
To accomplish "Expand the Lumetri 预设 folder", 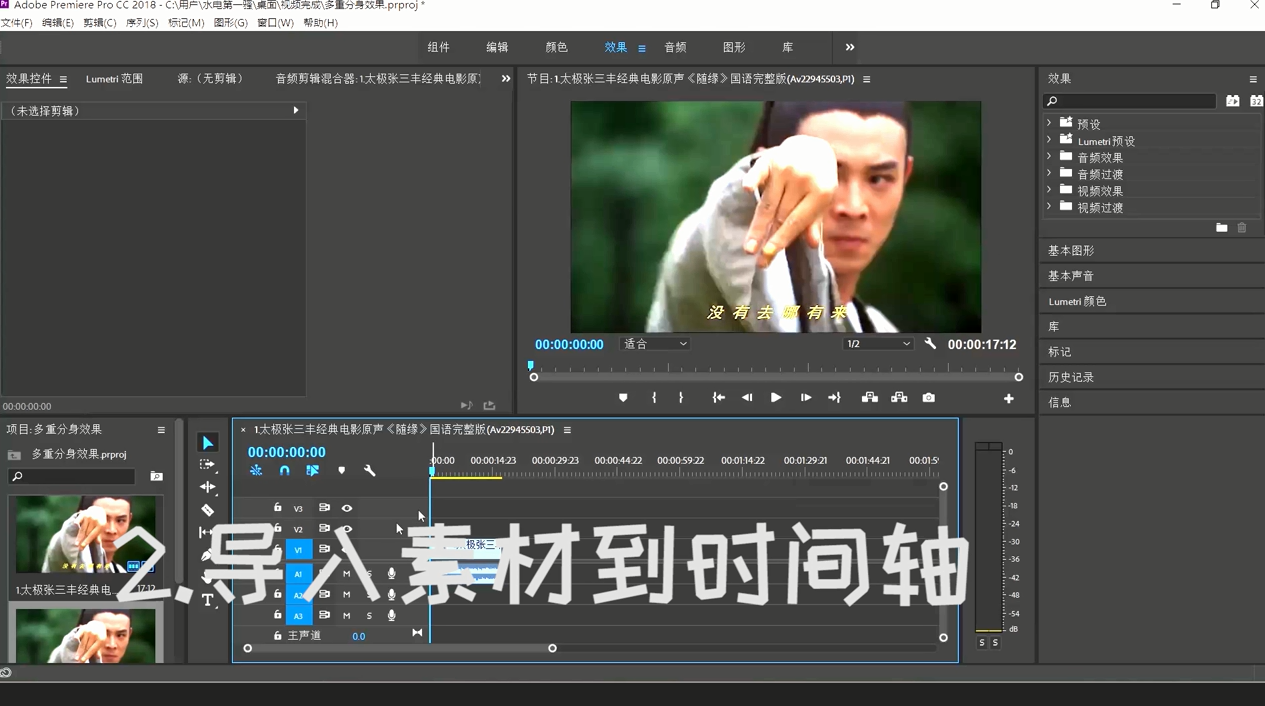I will (x=1049, y=141).
